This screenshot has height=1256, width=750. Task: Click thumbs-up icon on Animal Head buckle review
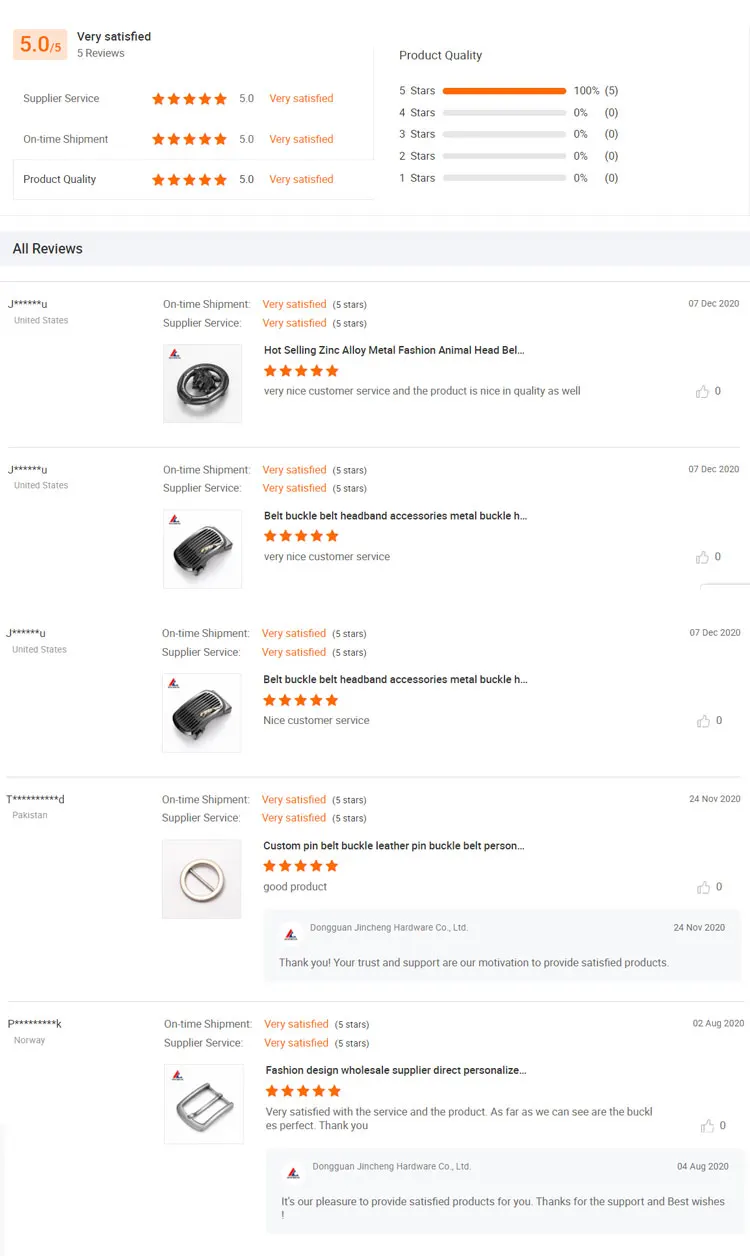[x=702, y=391]
